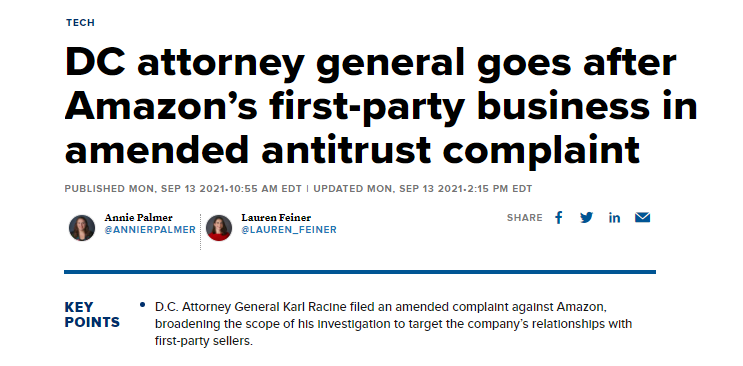The width and height of the screenshot is (743, 366).
Task: Click the published date Sep 13 10:55 AM
Action: click(x=183, y=189)
